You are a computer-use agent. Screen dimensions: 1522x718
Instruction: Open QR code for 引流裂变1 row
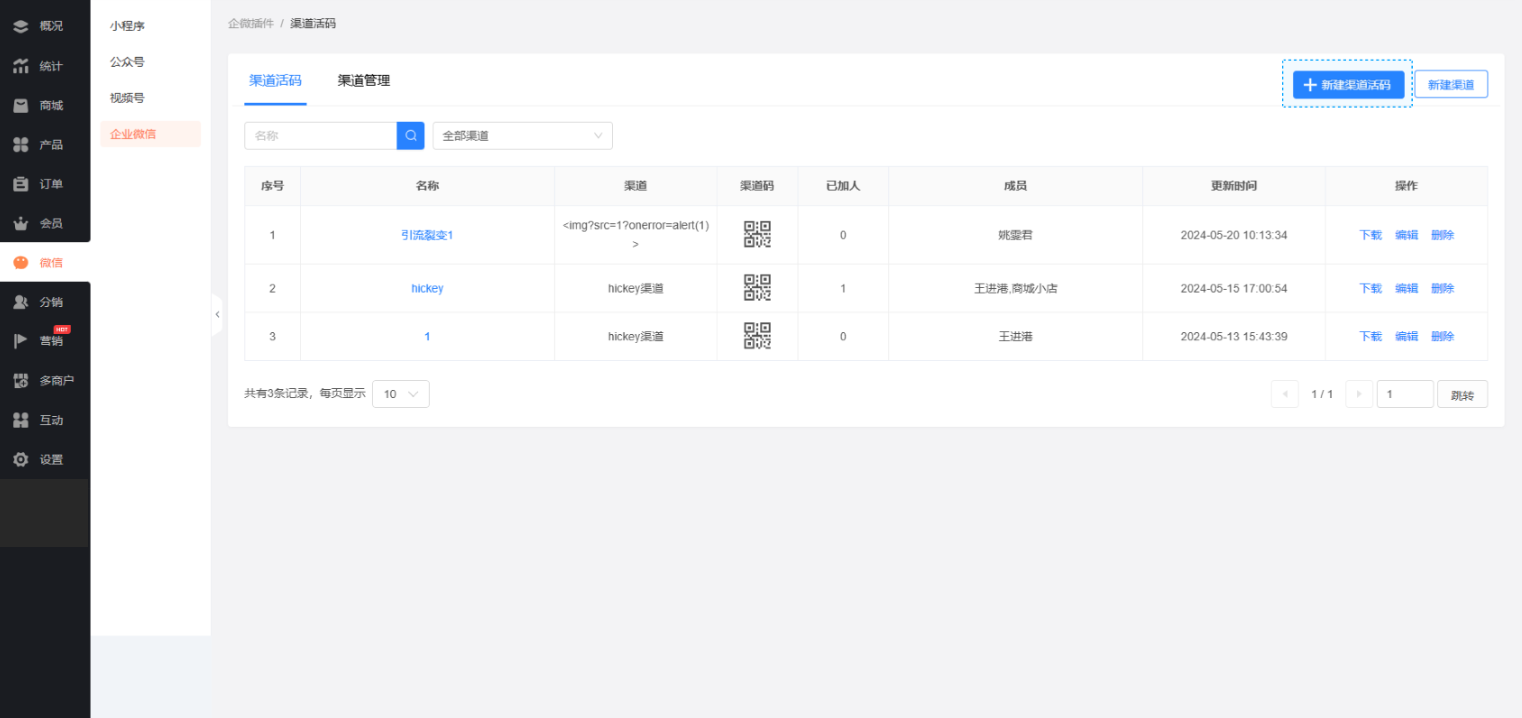click(x=757, y=235)
